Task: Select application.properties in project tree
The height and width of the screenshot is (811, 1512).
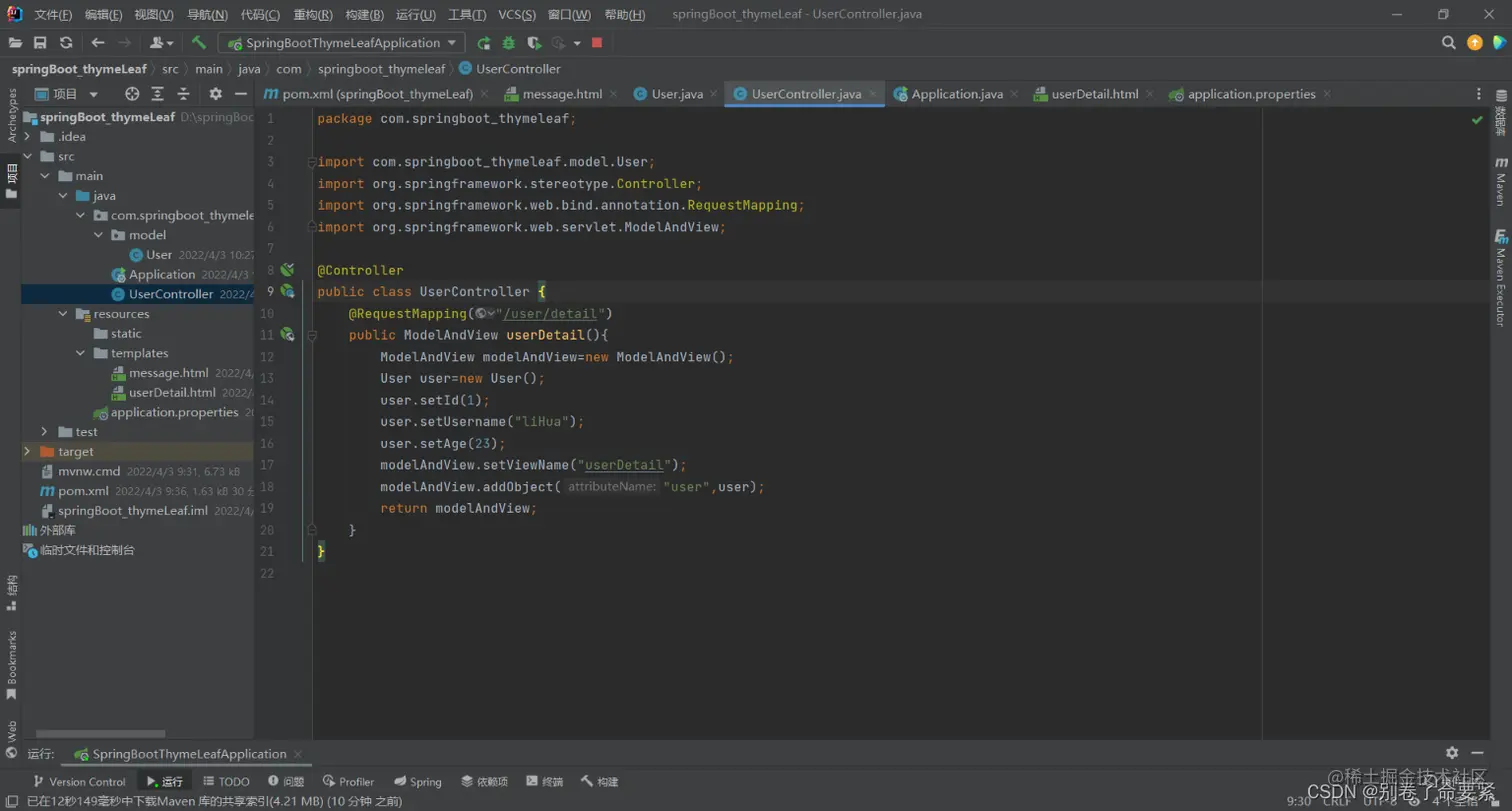Action: pyautogui.click(x=175, y=412)
